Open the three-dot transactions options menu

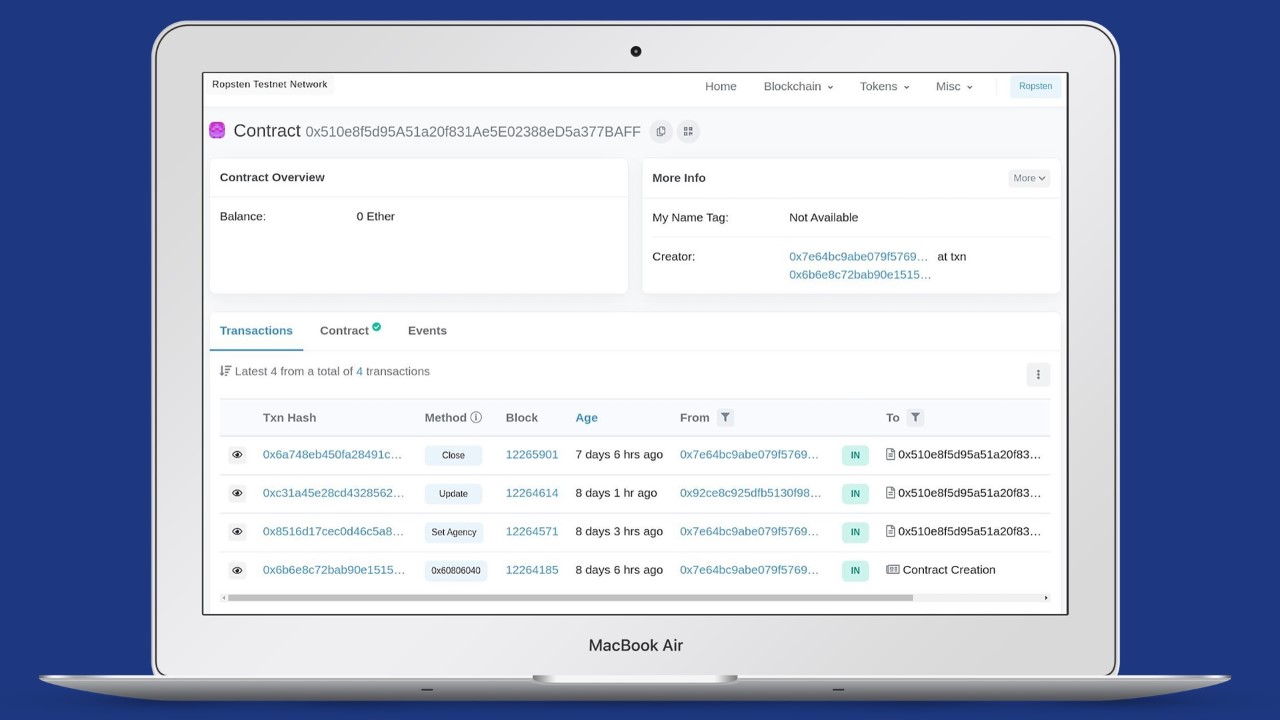(x=1038, y=374)
